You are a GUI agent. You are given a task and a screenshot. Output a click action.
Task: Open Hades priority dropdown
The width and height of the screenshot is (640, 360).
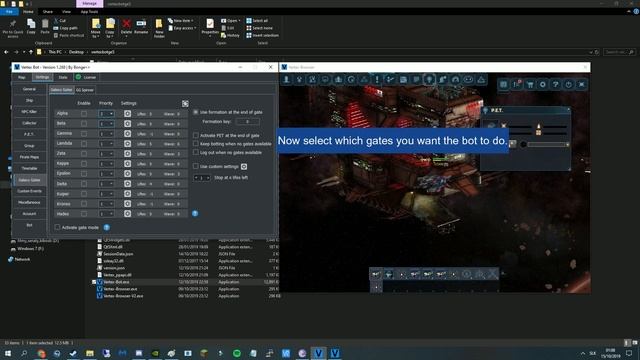pyautogui.click(x=106, y=214)
